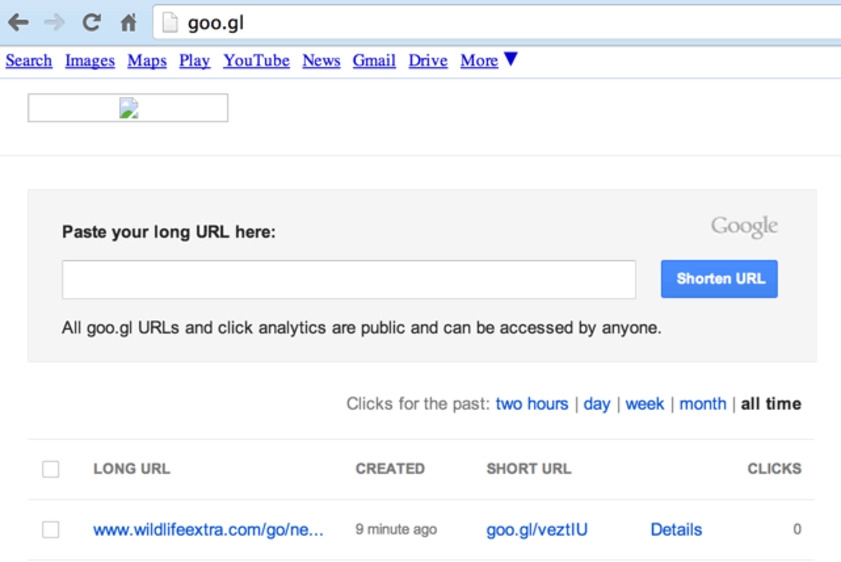Screen dimensions: 841x562
Task: Go to the browser home page icon
Action: (x=128, y=22)
